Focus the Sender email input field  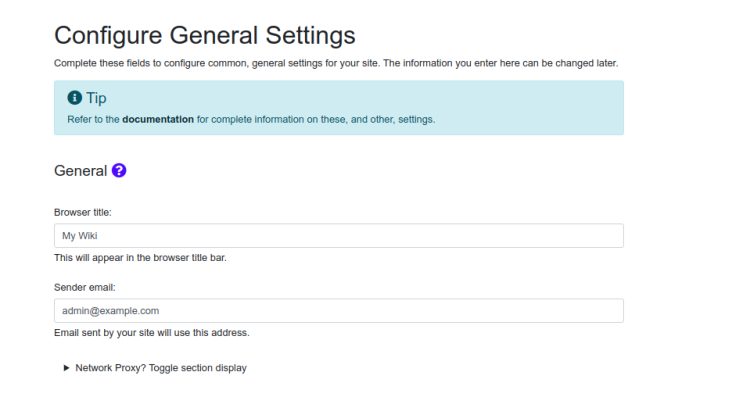(x=339, y=310)
